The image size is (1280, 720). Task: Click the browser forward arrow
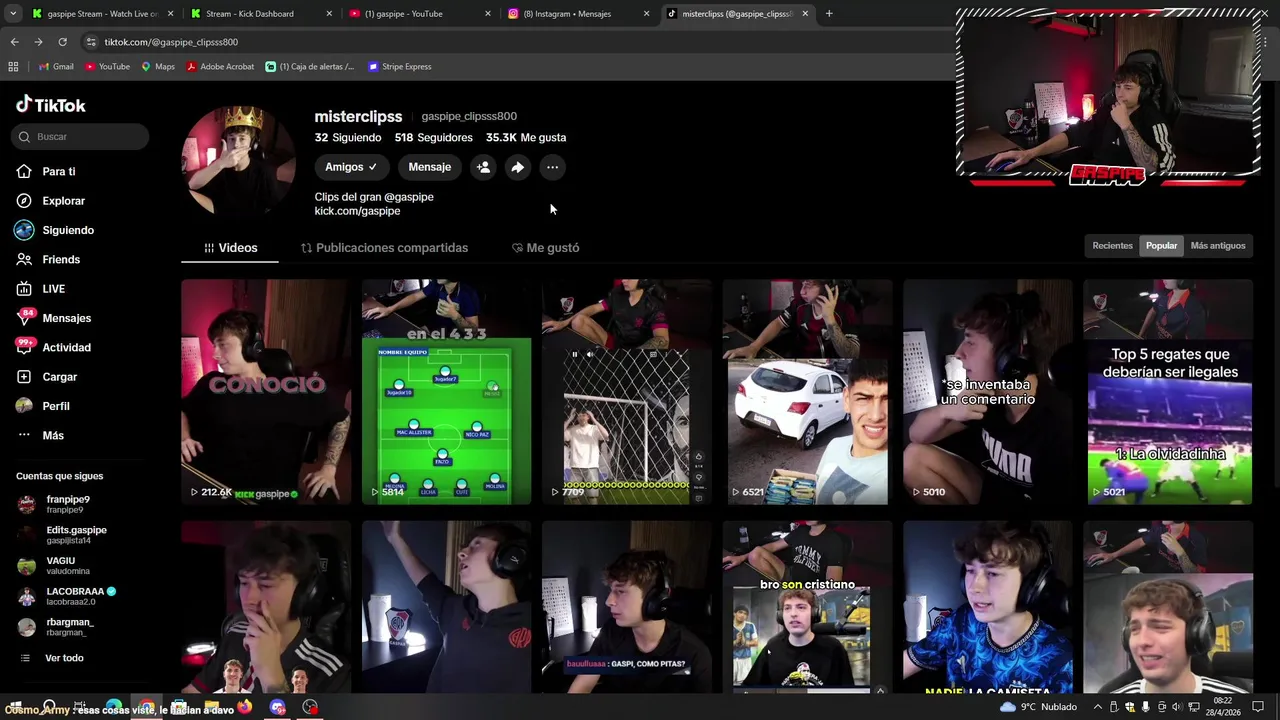click(38, 42)
